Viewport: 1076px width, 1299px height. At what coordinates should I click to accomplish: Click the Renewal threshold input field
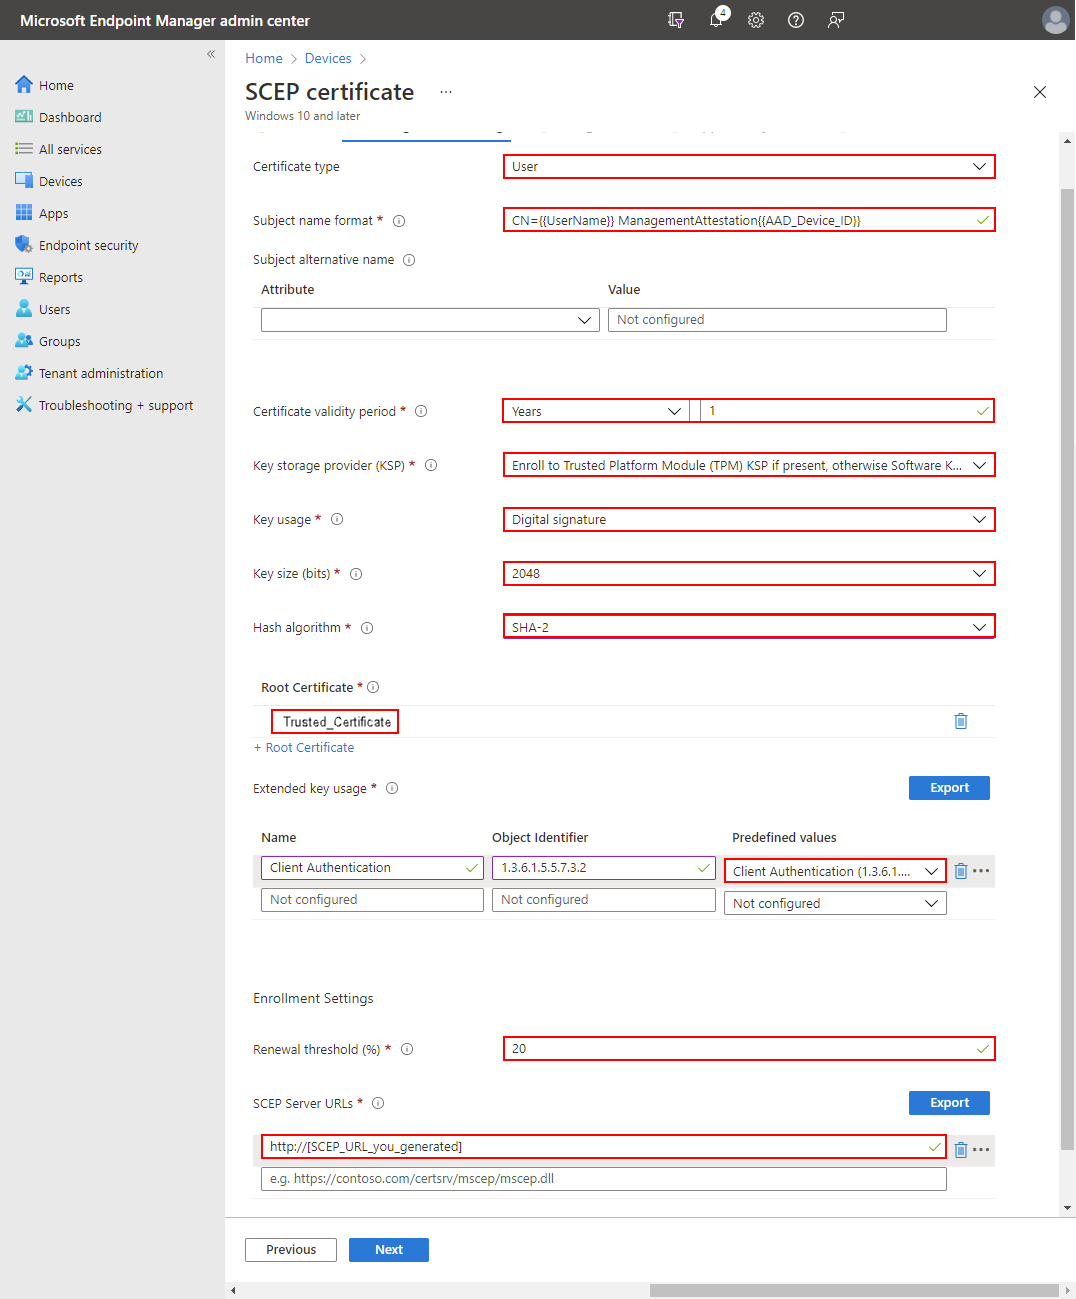click(740, 1049)
